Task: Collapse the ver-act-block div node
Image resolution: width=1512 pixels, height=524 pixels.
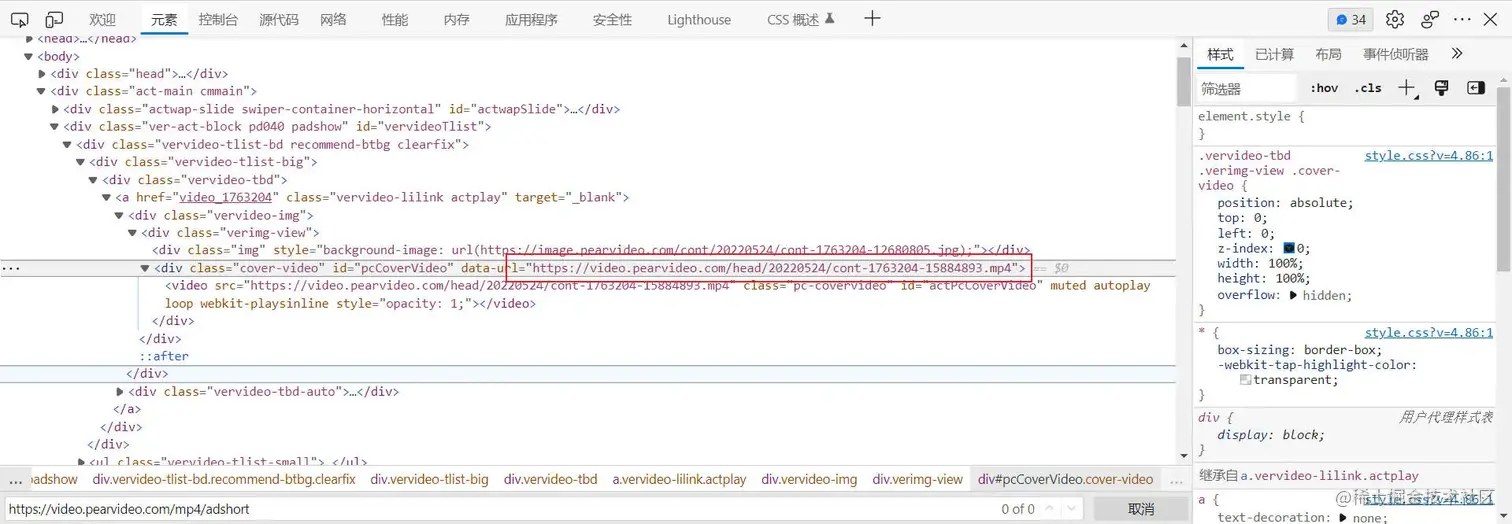Action: coord(55,126)
